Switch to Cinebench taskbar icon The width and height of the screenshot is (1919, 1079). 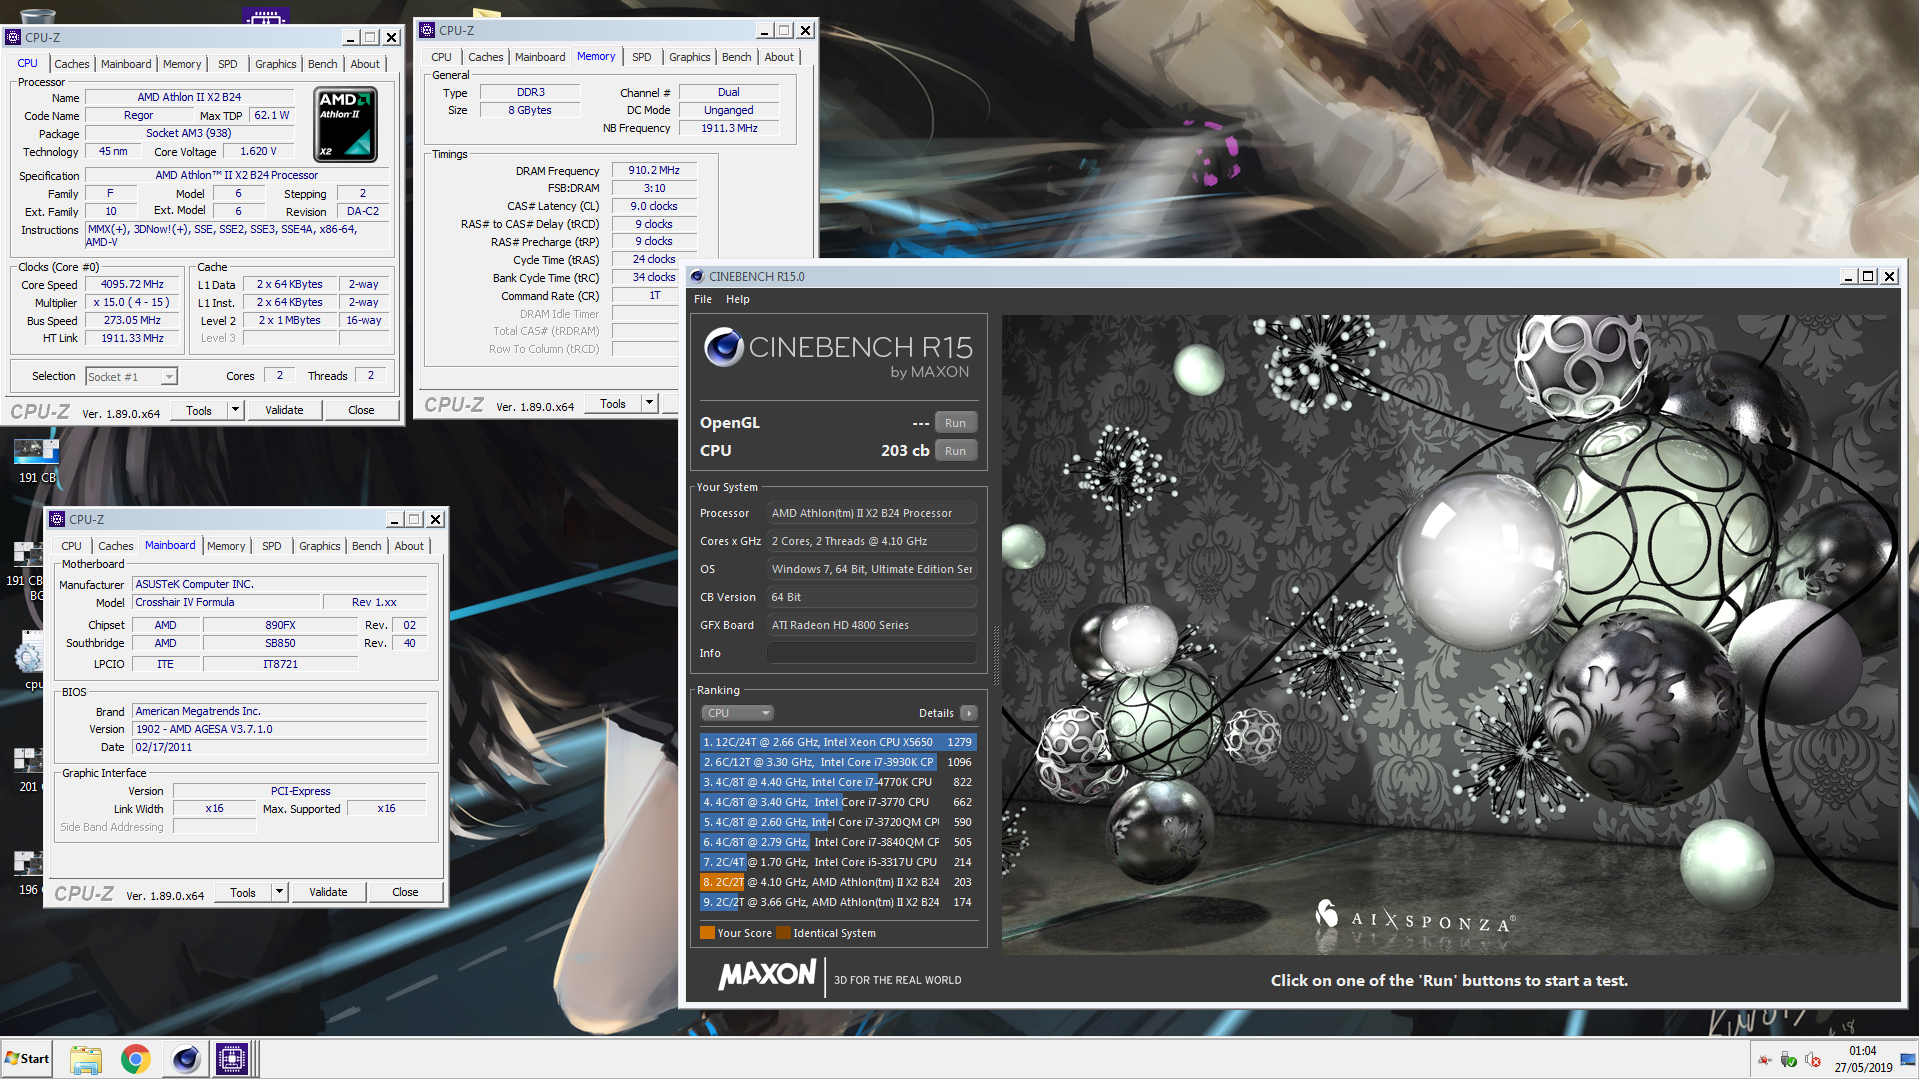click(185, 1059)
